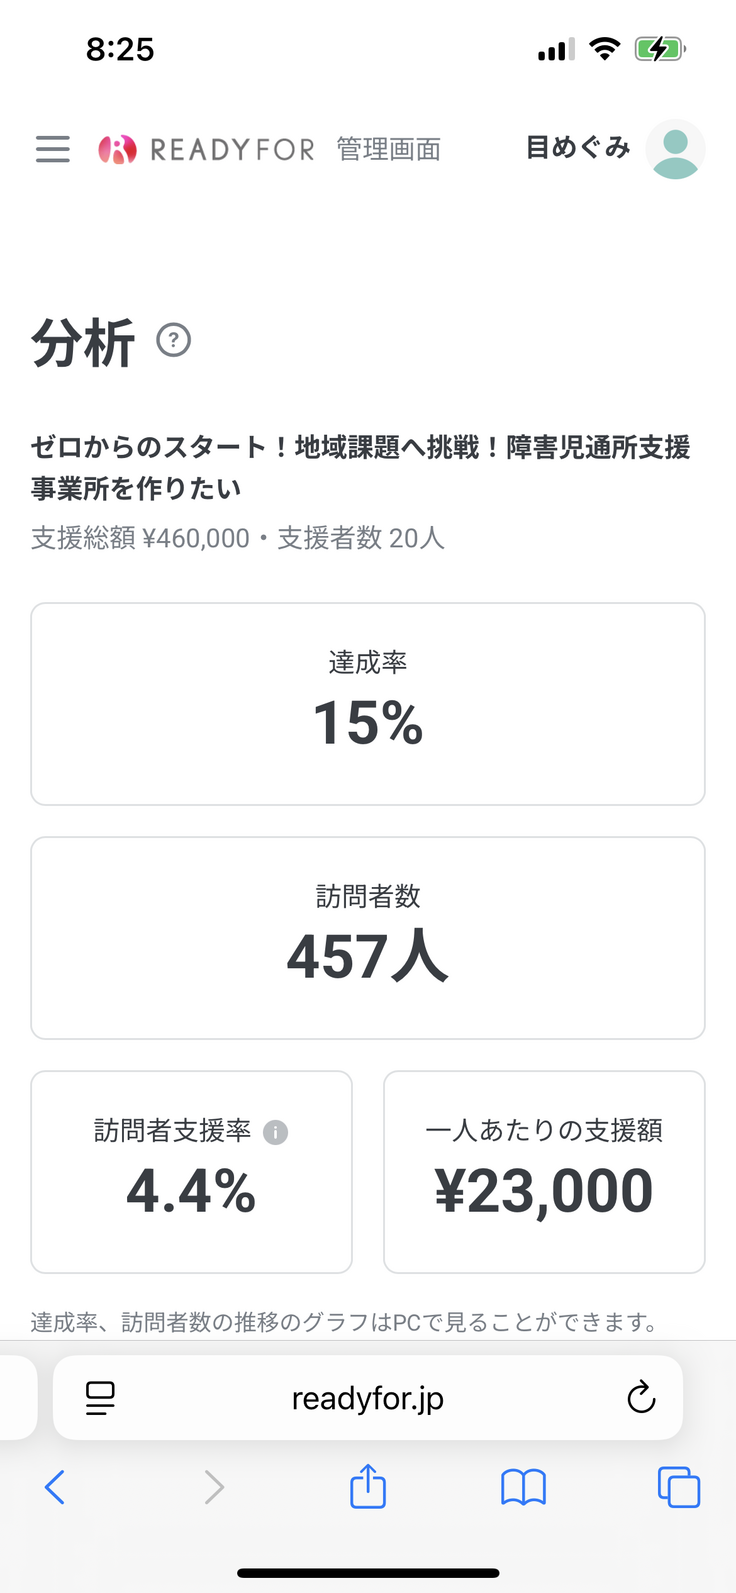
Task: Open Safari page settings icon in address bar
Action: click(x=100, y=1398)
